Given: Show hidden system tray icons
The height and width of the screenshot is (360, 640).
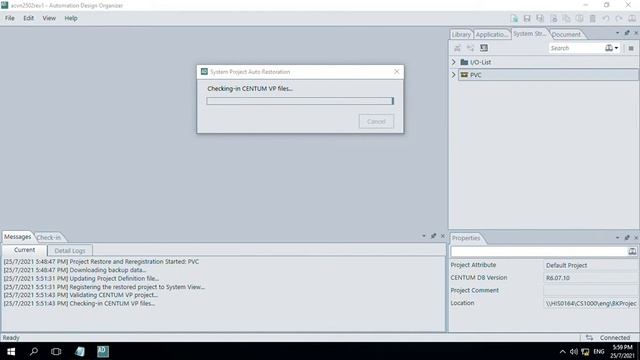Looking at the screenshot, I should pos(562,351).
